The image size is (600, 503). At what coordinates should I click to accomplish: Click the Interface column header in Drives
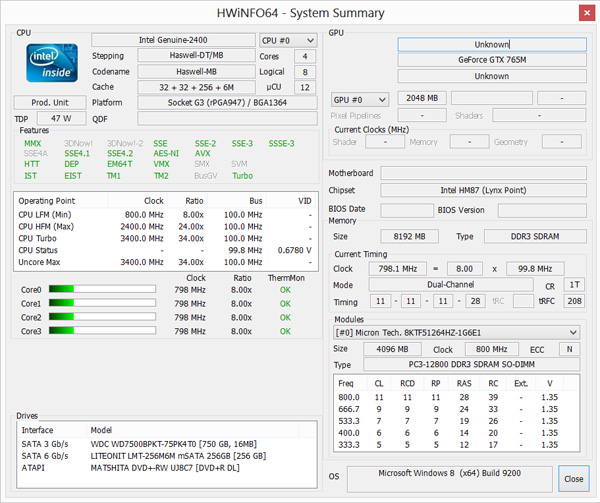point(52,430)
